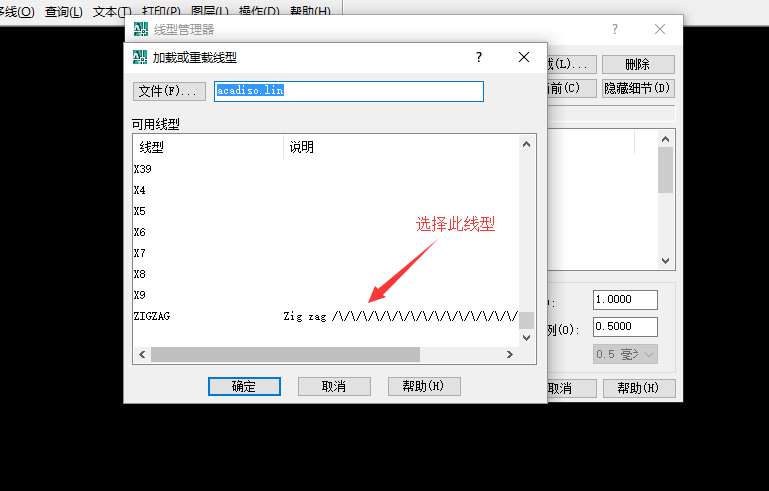Image resolution: width=769 pixels, height=491 pixels.
Task: Click the acadiso.lin filename input field
Action: pyautogui.click(x=349, y=91)
